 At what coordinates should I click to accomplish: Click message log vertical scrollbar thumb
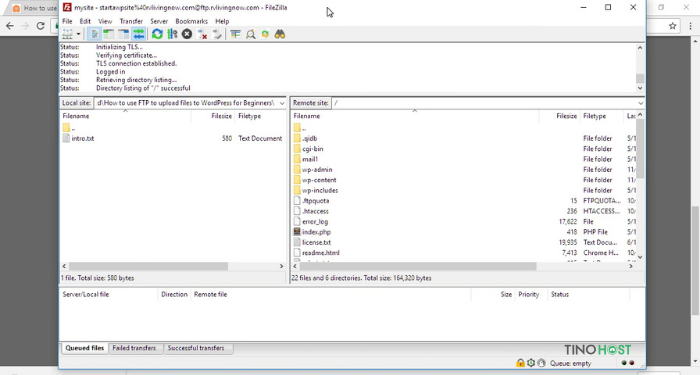[640, 79]
